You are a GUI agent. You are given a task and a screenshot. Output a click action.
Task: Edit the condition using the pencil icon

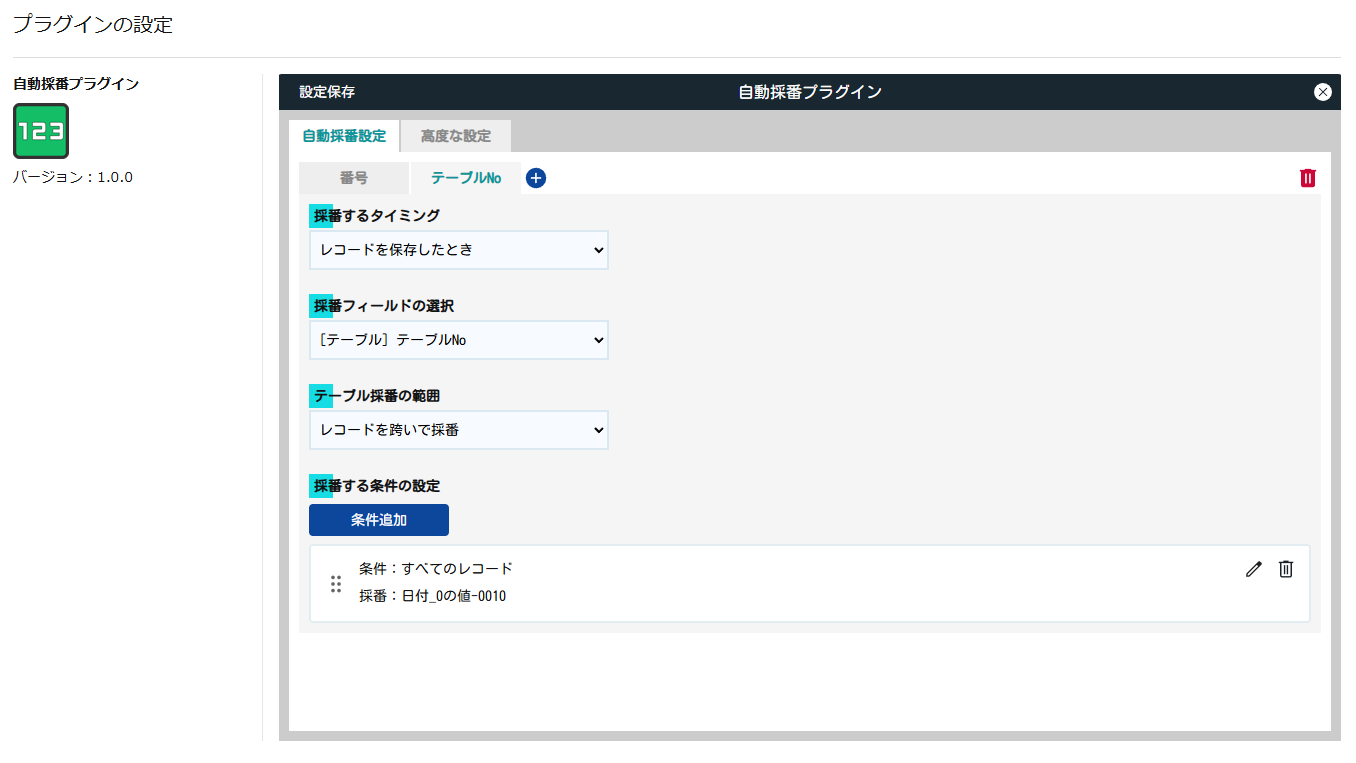click(1253, 569)
